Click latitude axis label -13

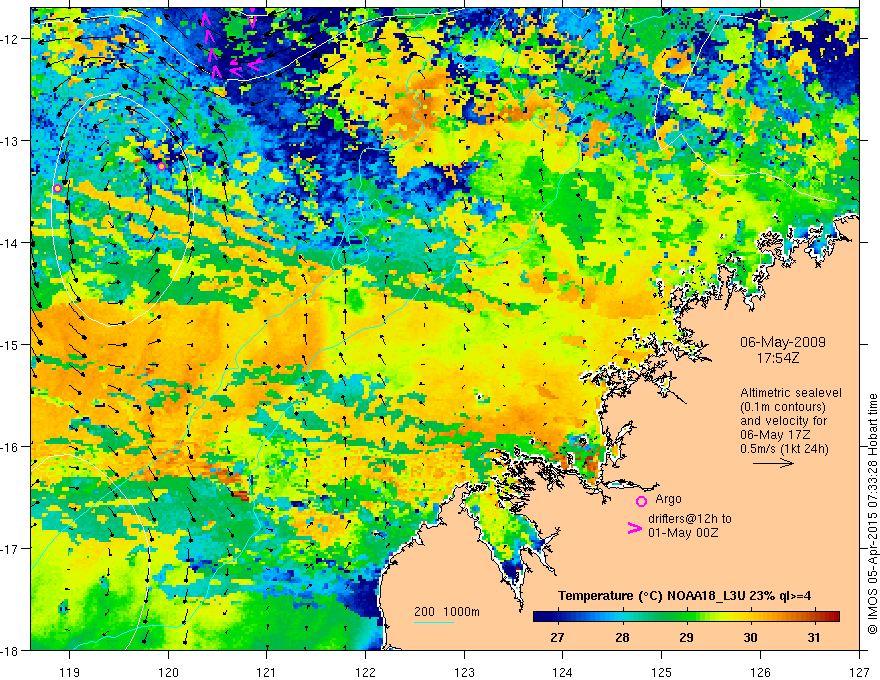[x=11, y=141]
